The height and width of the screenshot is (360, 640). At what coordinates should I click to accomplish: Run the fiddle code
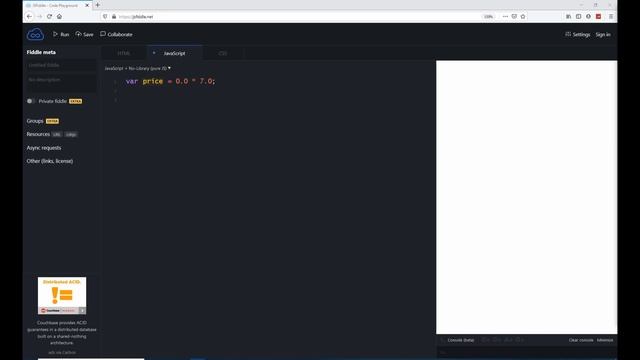pos(61,34)
